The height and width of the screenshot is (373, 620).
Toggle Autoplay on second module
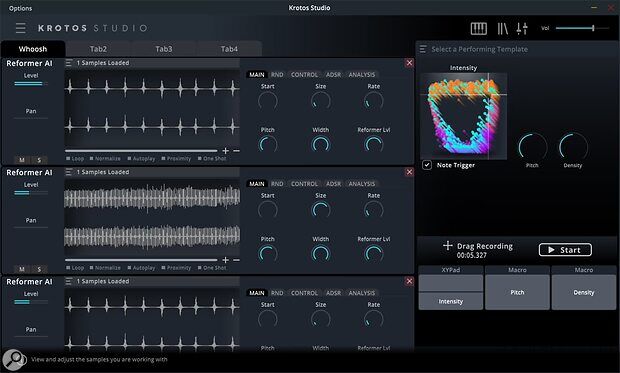pyautogui.click(x=141, y=268)
